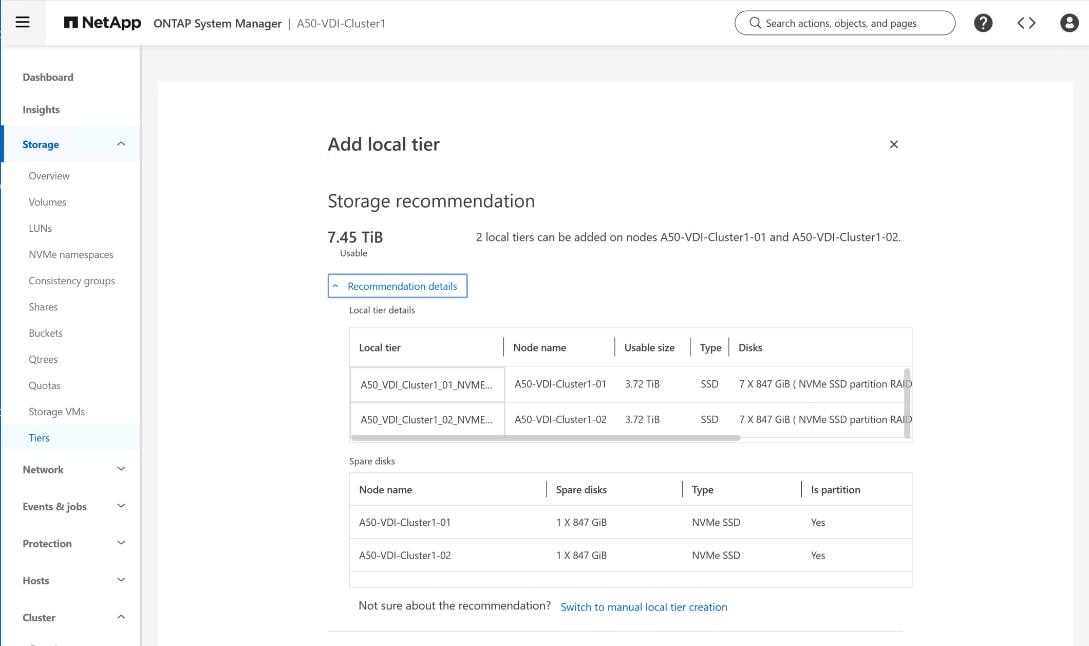The height and width of the screenshot is (646, 1089).
Task: Expand the Events & jobs section
Action: coord(121,506)
